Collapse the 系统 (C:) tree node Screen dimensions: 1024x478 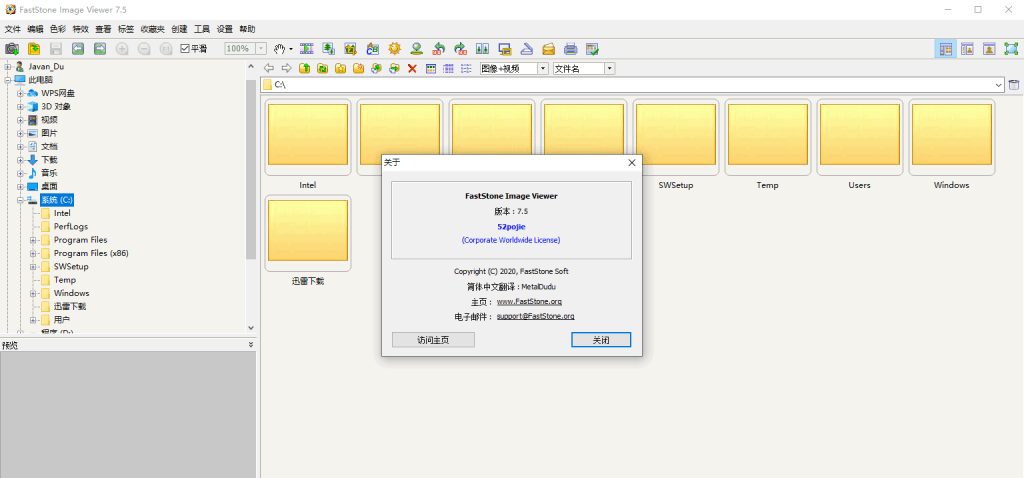(20, 200)
